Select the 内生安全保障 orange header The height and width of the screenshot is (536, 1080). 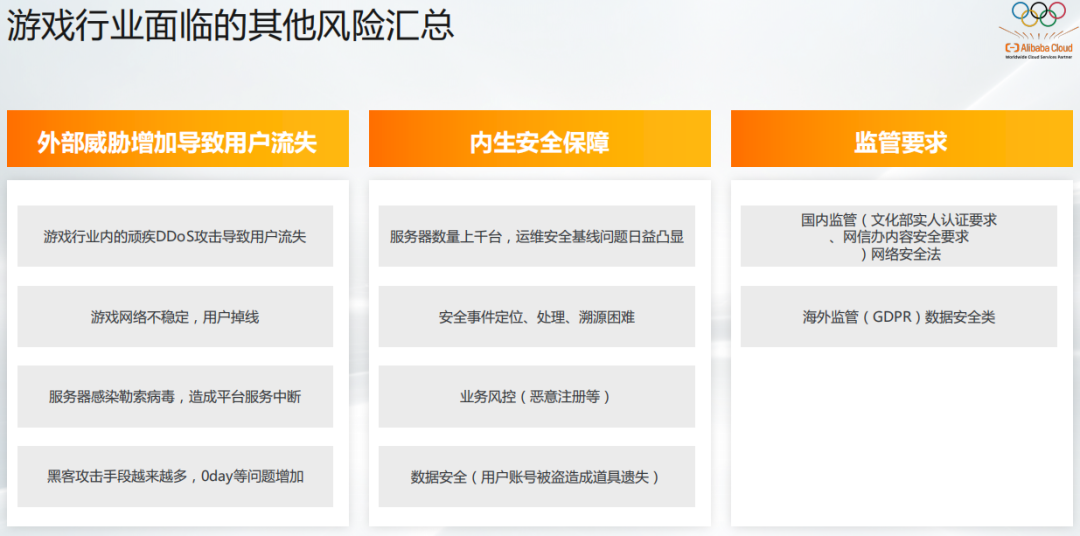coord(539,140)
